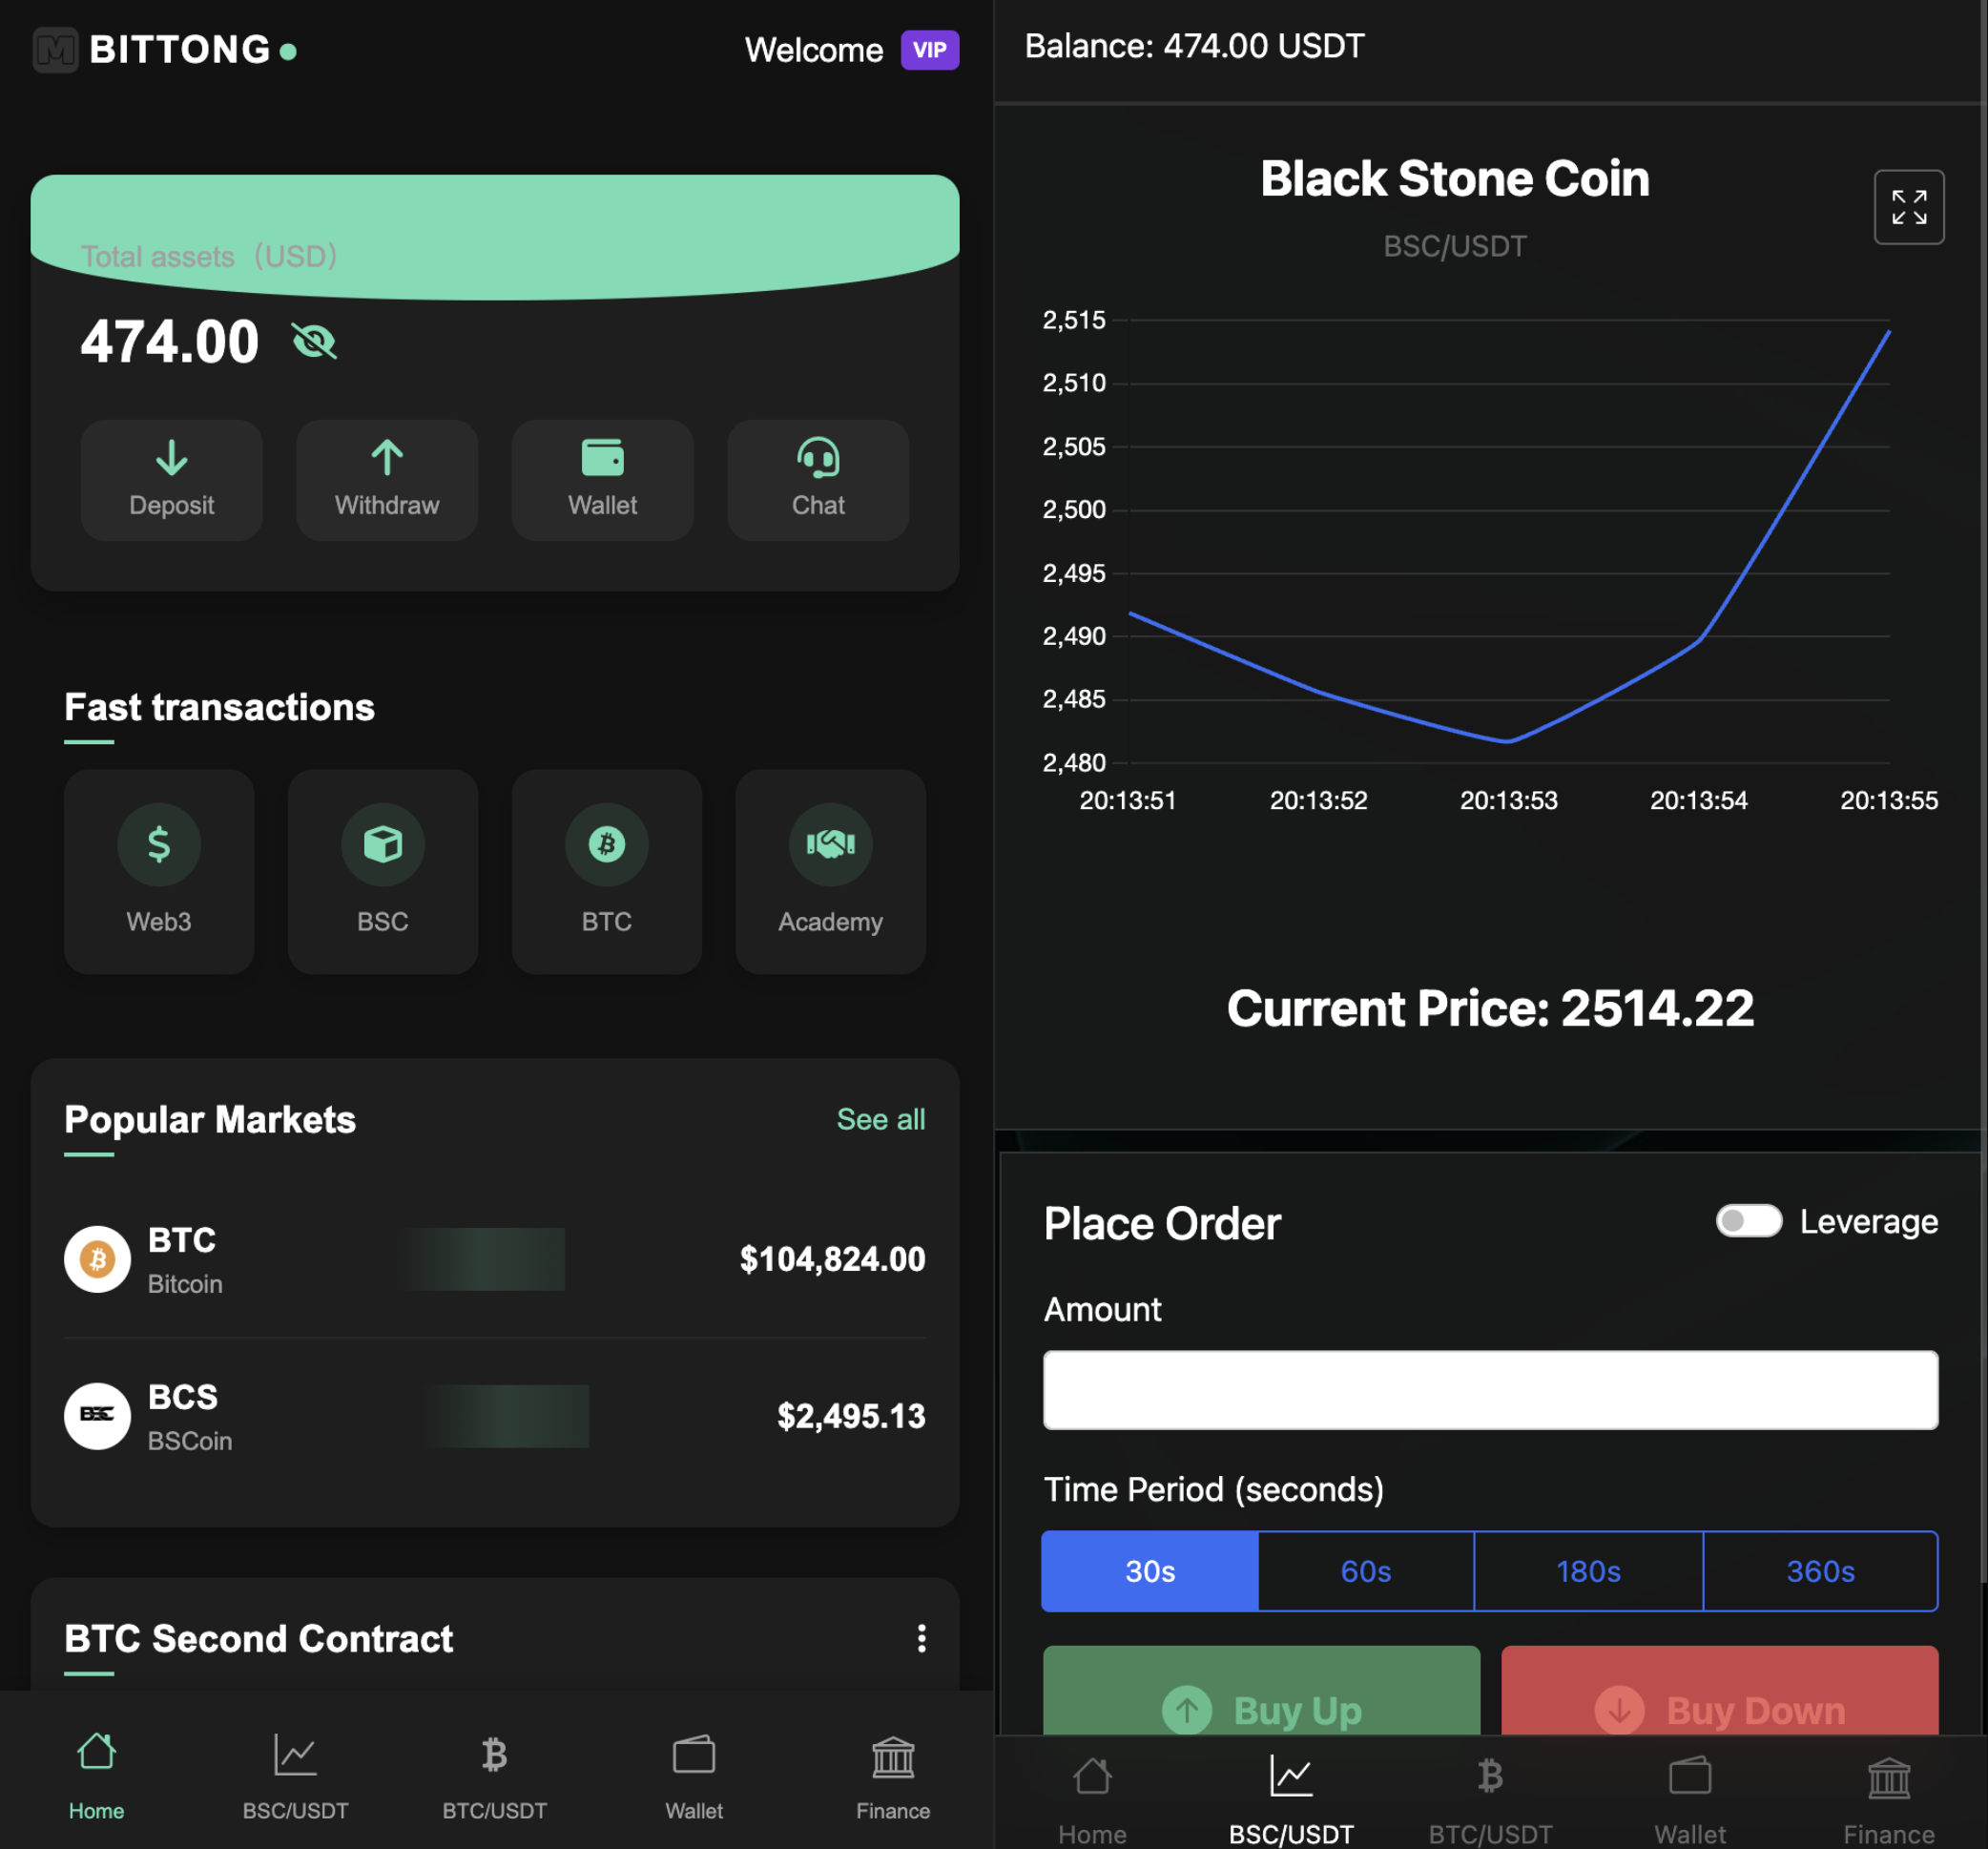
Task: Expand the chart to fullscreen
Action: point(1908,207)
